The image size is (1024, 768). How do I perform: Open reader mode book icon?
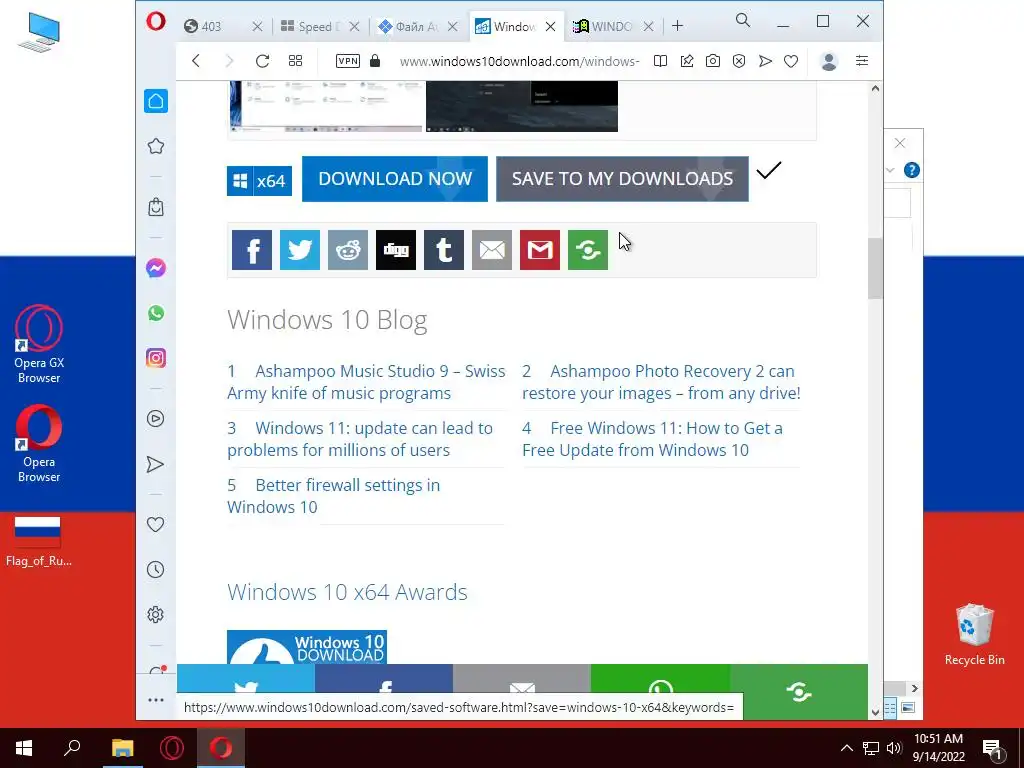(x=660, y=61)
